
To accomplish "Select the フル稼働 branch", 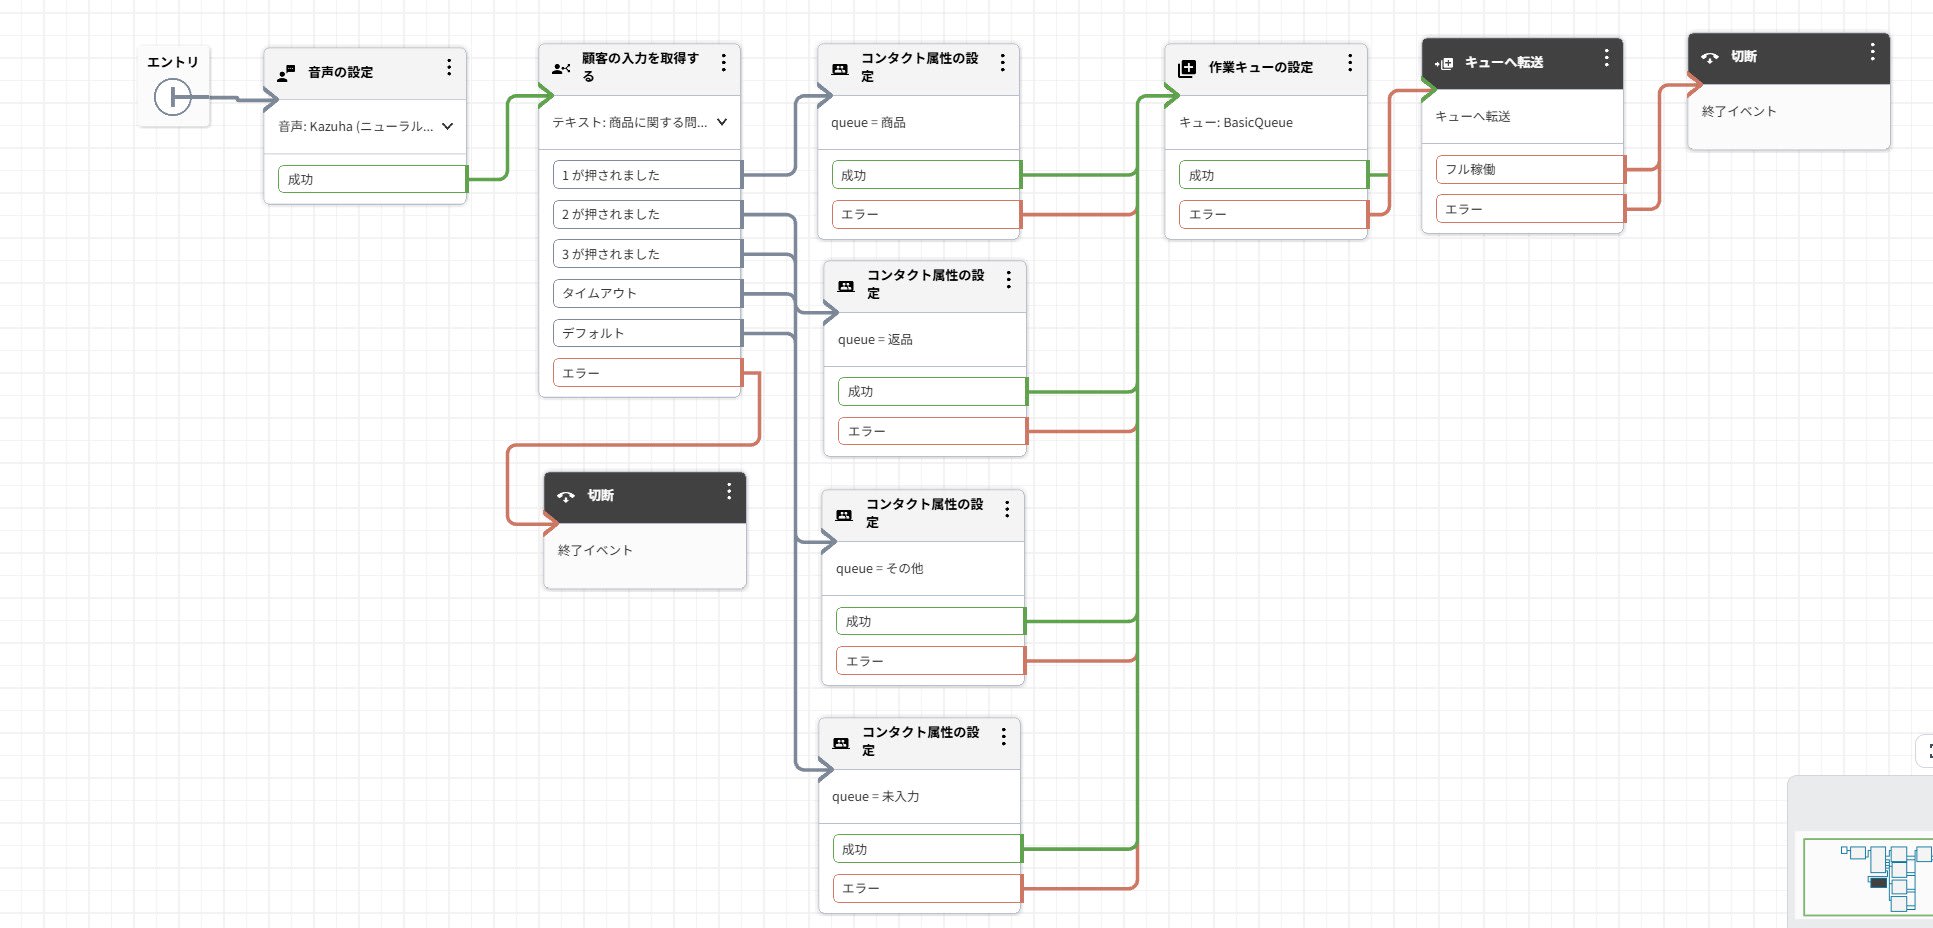I will click(x=1530, y=169).
